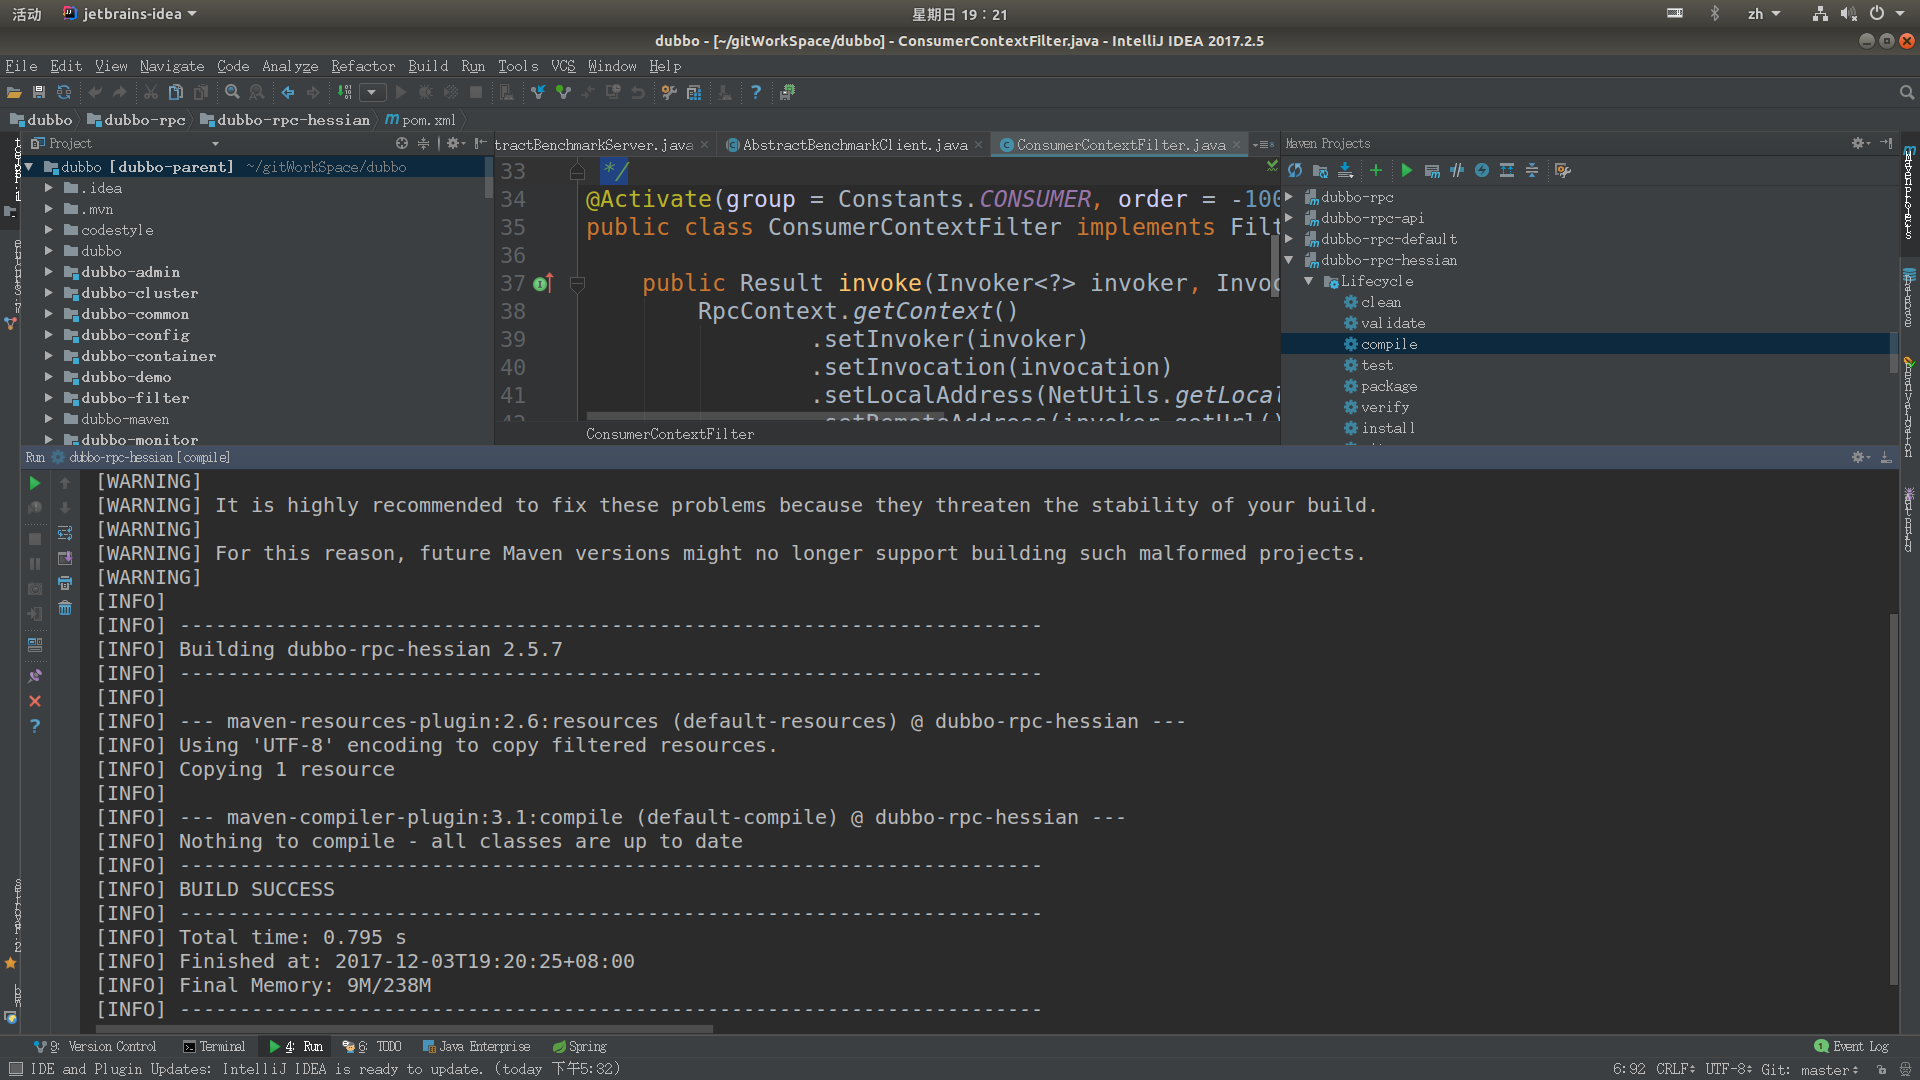Click the Synchronize icon in main toolbar
The image size is (1920, 1080).
tap(64, 92)
